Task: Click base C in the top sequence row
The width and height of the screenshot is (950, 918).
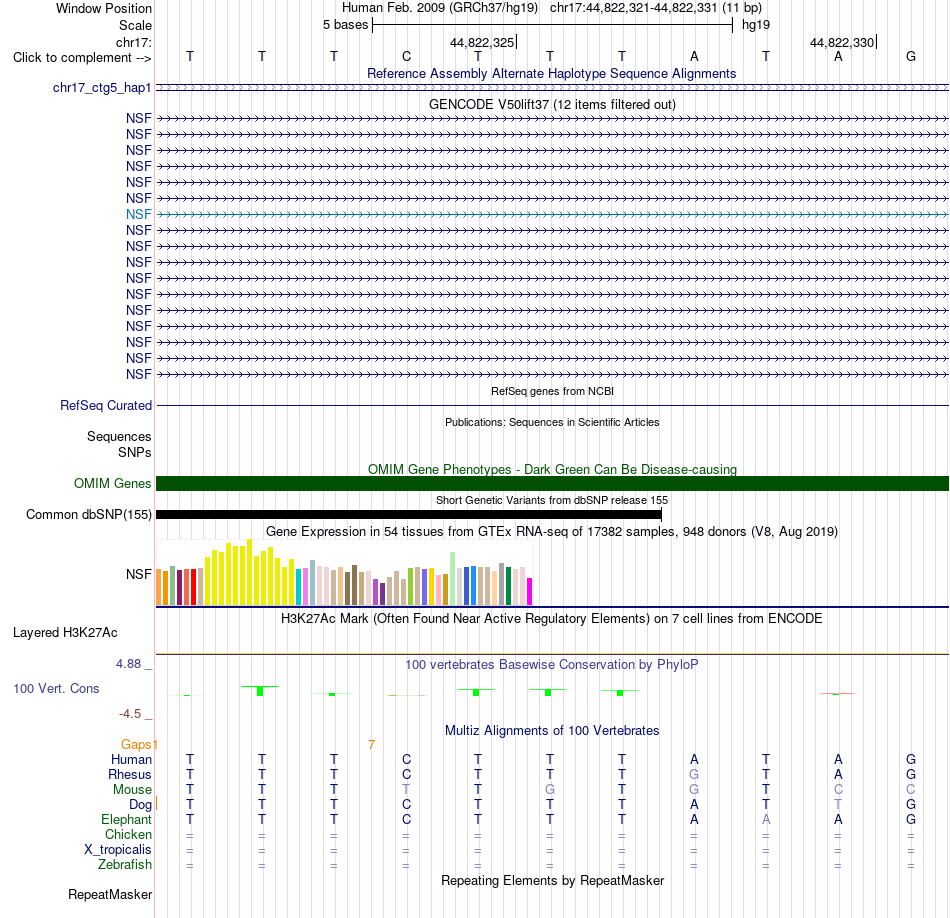Action: (407, 56)
